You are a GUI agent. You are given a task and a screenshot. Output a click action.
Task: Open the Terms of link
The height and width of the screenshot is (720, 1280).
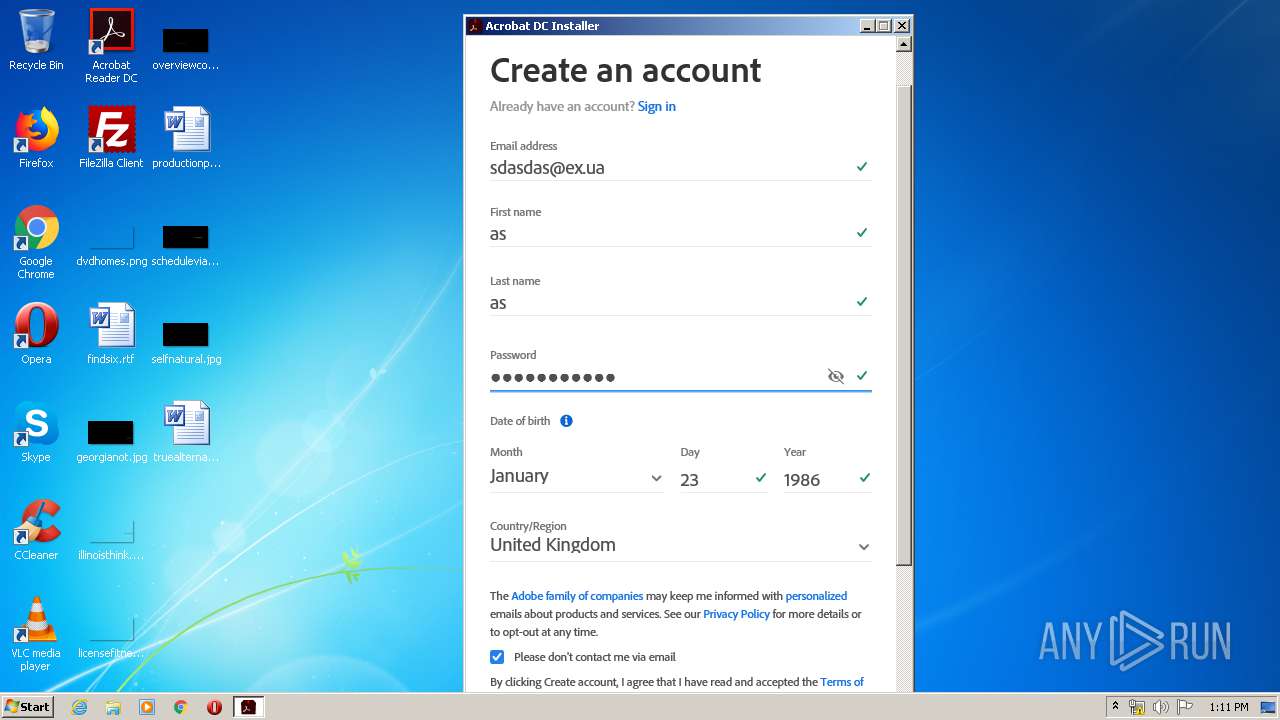842,682
